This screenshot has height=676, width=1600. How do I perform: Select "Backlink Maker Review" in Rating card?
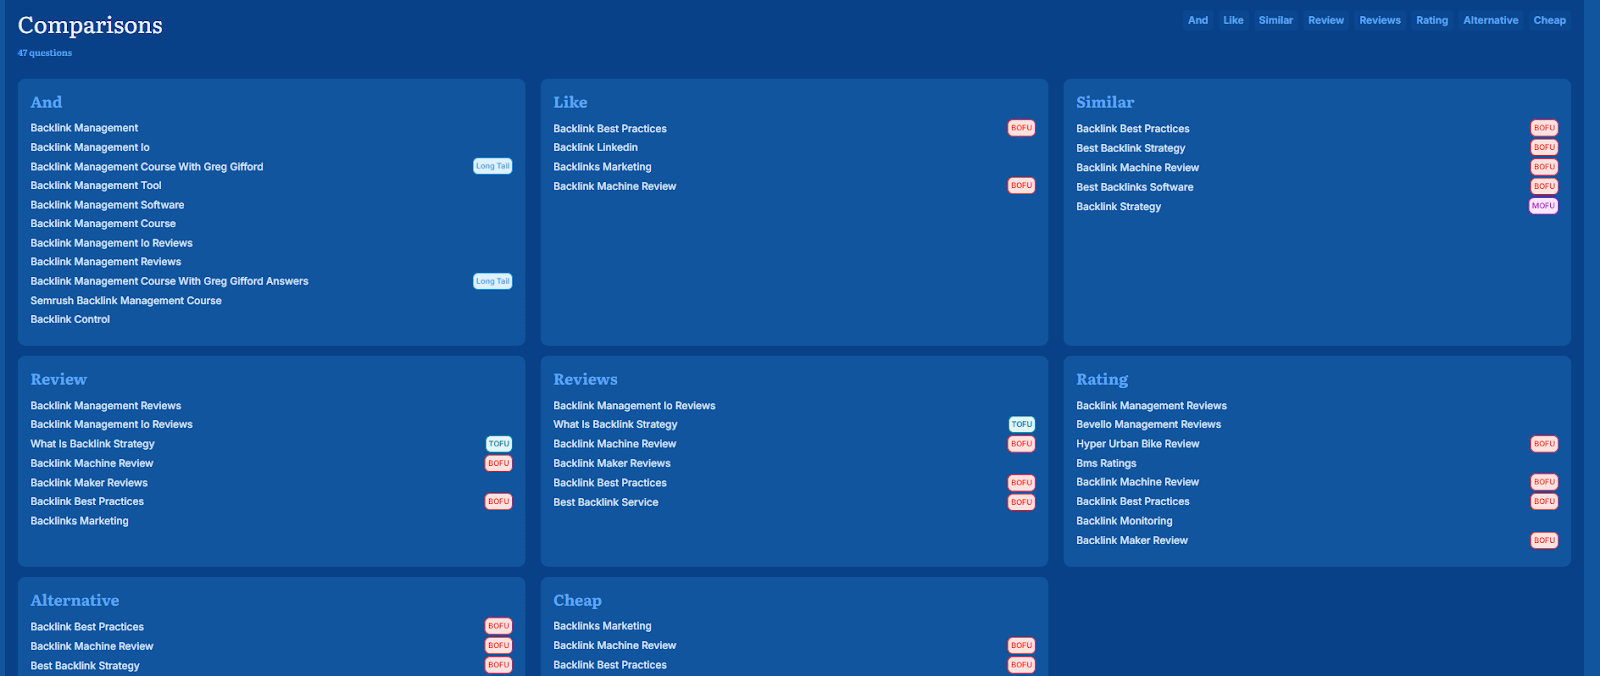[1132, 540]
